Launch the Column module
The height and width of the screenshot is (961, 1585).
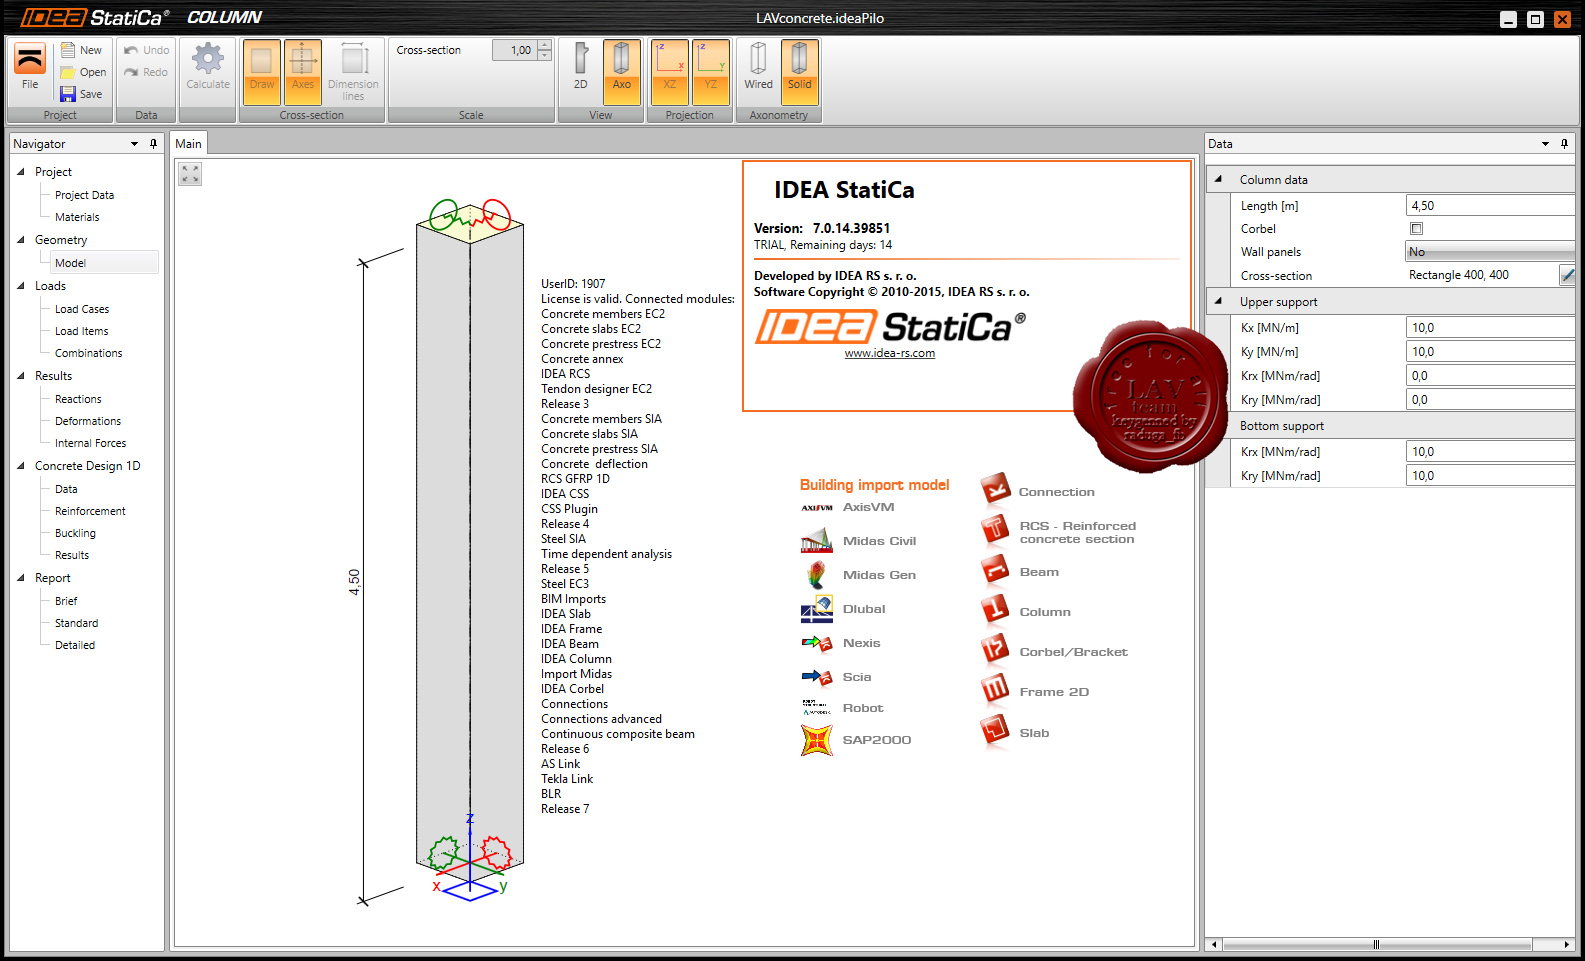[1026, 612]
